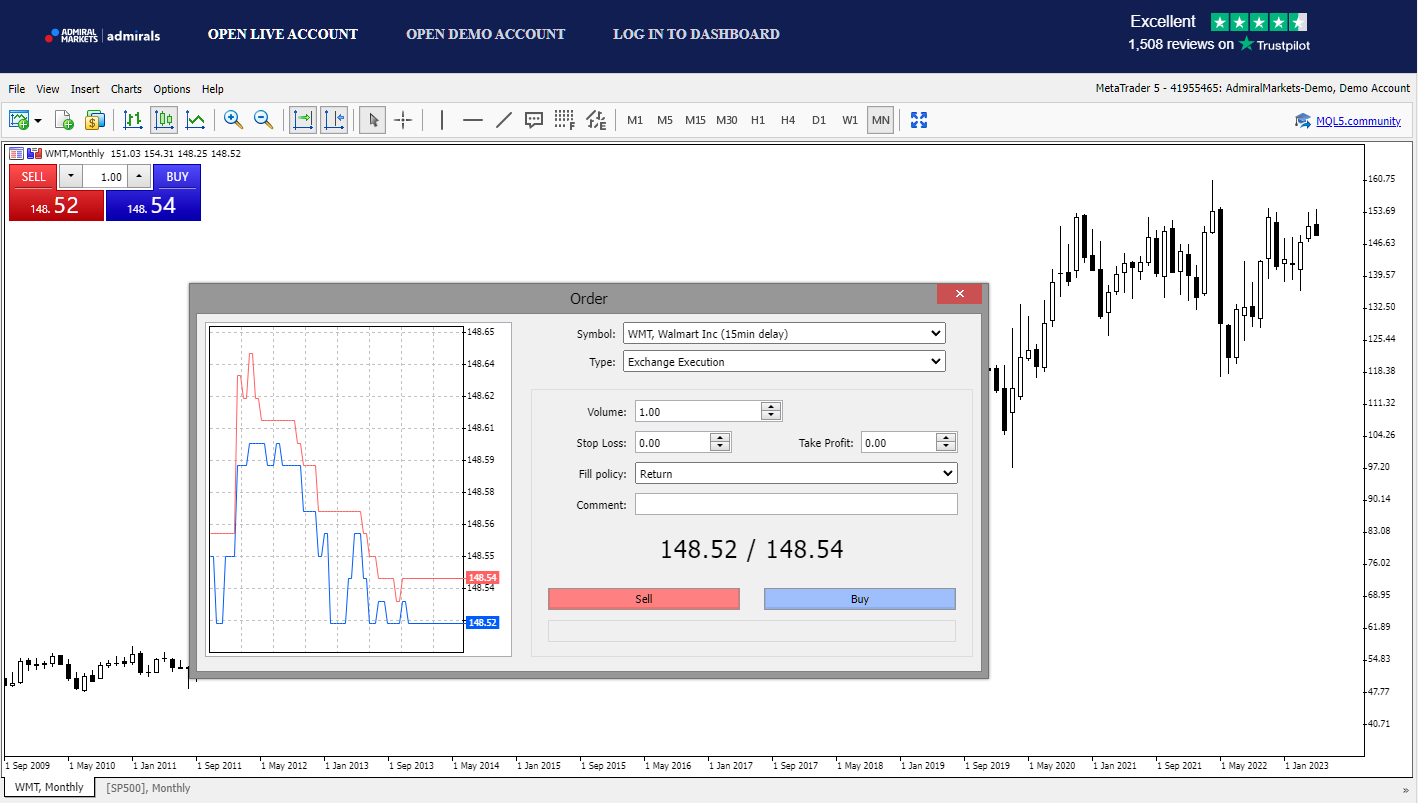Increase volume in the one-click trading panel
The height and width of the screenshot is (803, 1418).
[x=139, y=177]
